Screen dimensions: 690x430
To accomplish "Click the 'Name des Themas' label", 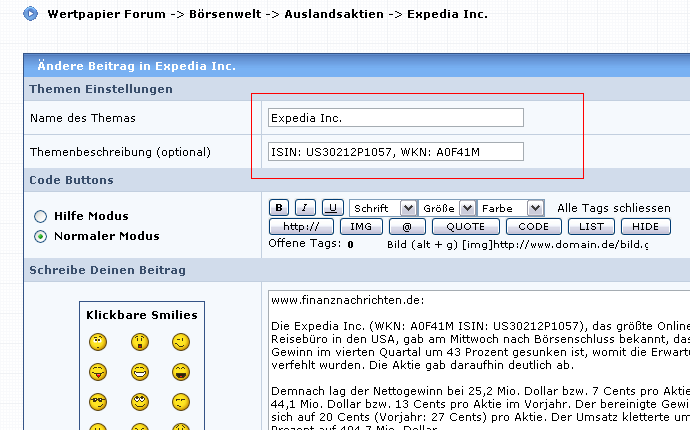I will [83, 118].
